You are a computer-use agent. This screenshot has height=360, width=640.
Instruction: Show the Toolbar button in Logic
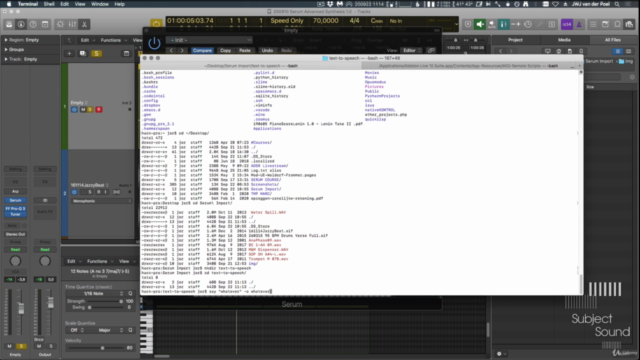click(x=45, y=24)
